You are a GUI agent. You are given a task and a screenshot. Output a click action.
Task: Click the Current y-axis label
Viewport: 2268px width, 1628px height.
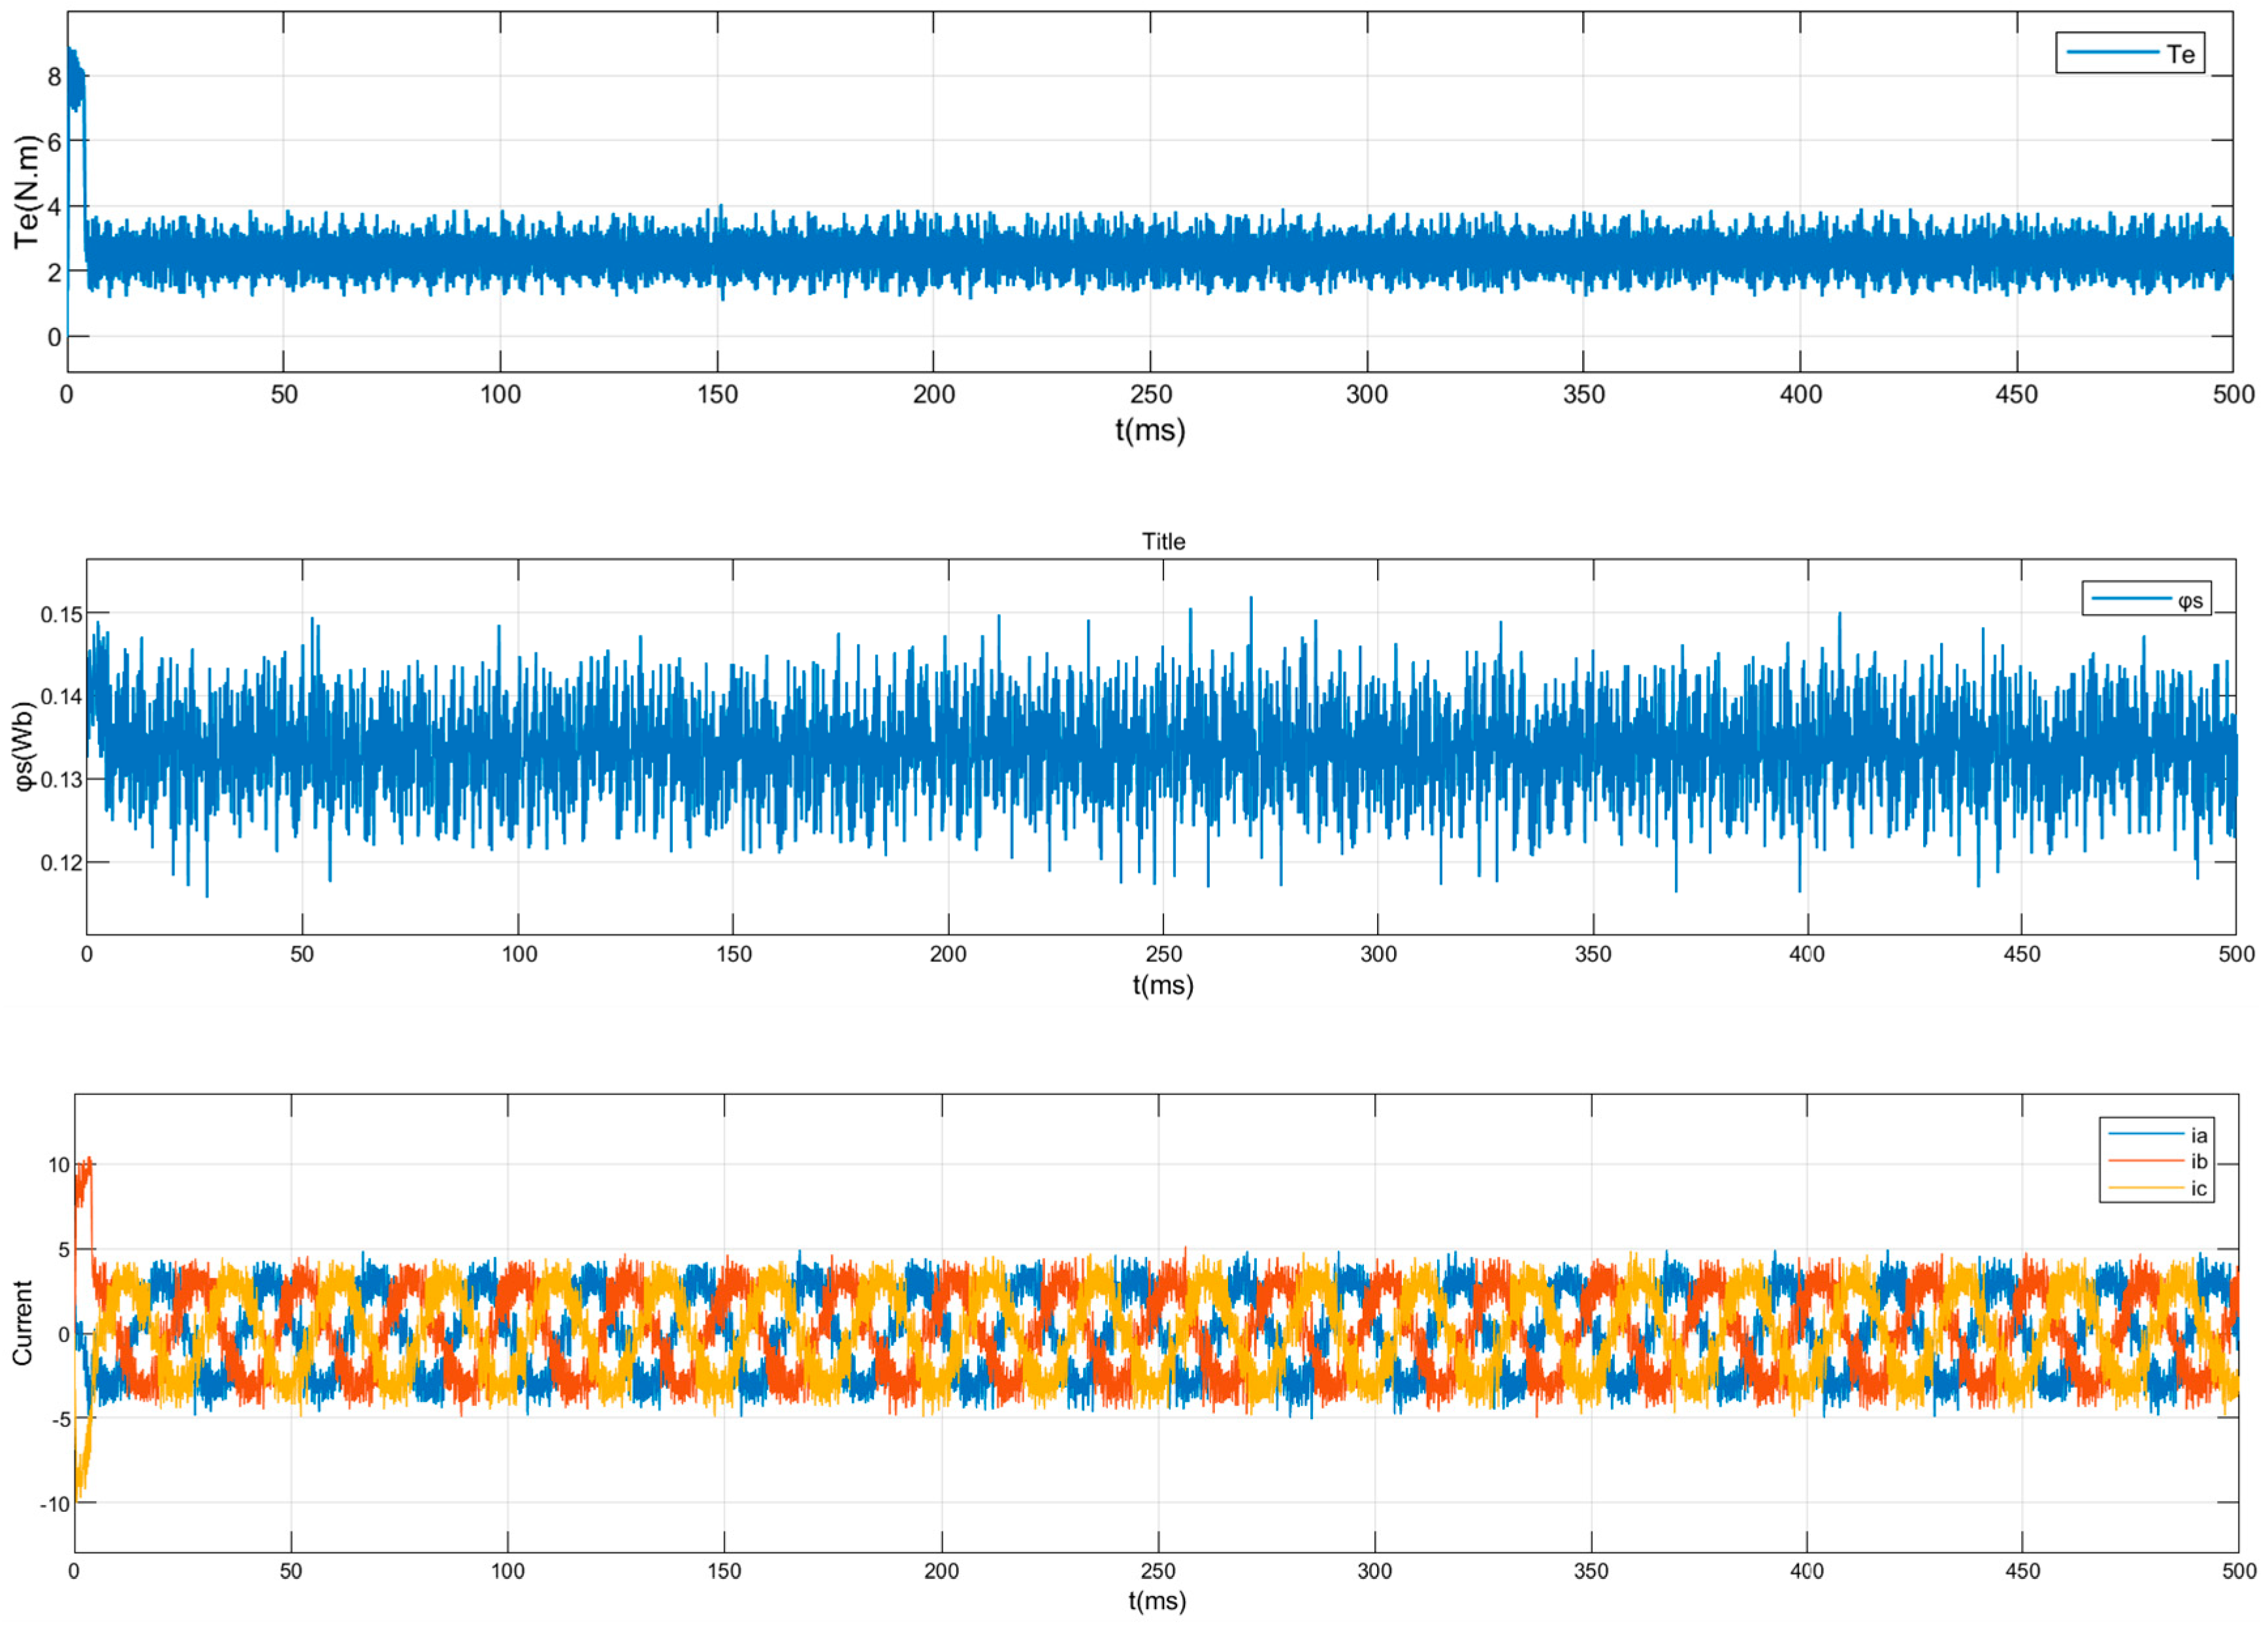click(x=22, y=1323)
